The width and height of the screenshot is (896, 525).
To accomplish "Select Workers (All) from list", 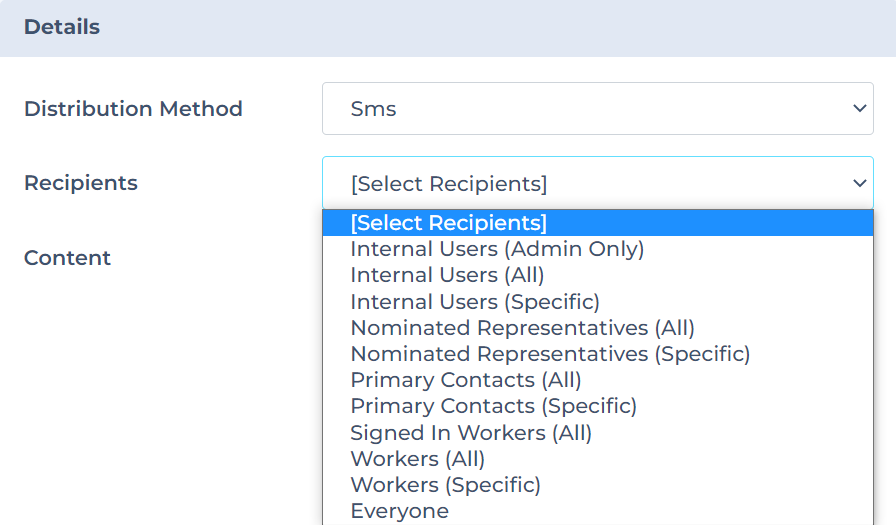I will pyautogui.click(x=417, y=459).
